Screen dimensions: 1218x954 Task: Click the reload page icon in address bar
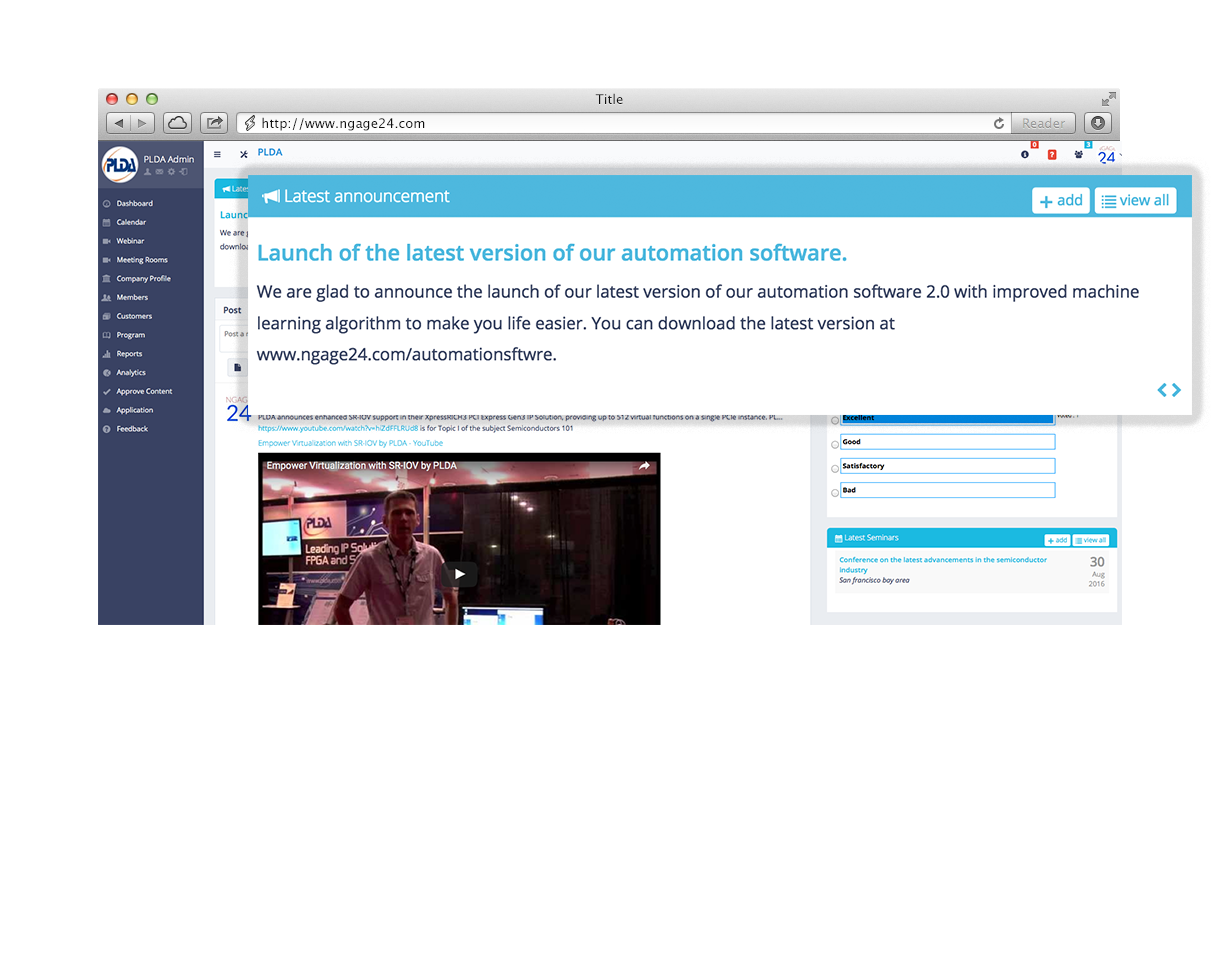tap(998, 124)
